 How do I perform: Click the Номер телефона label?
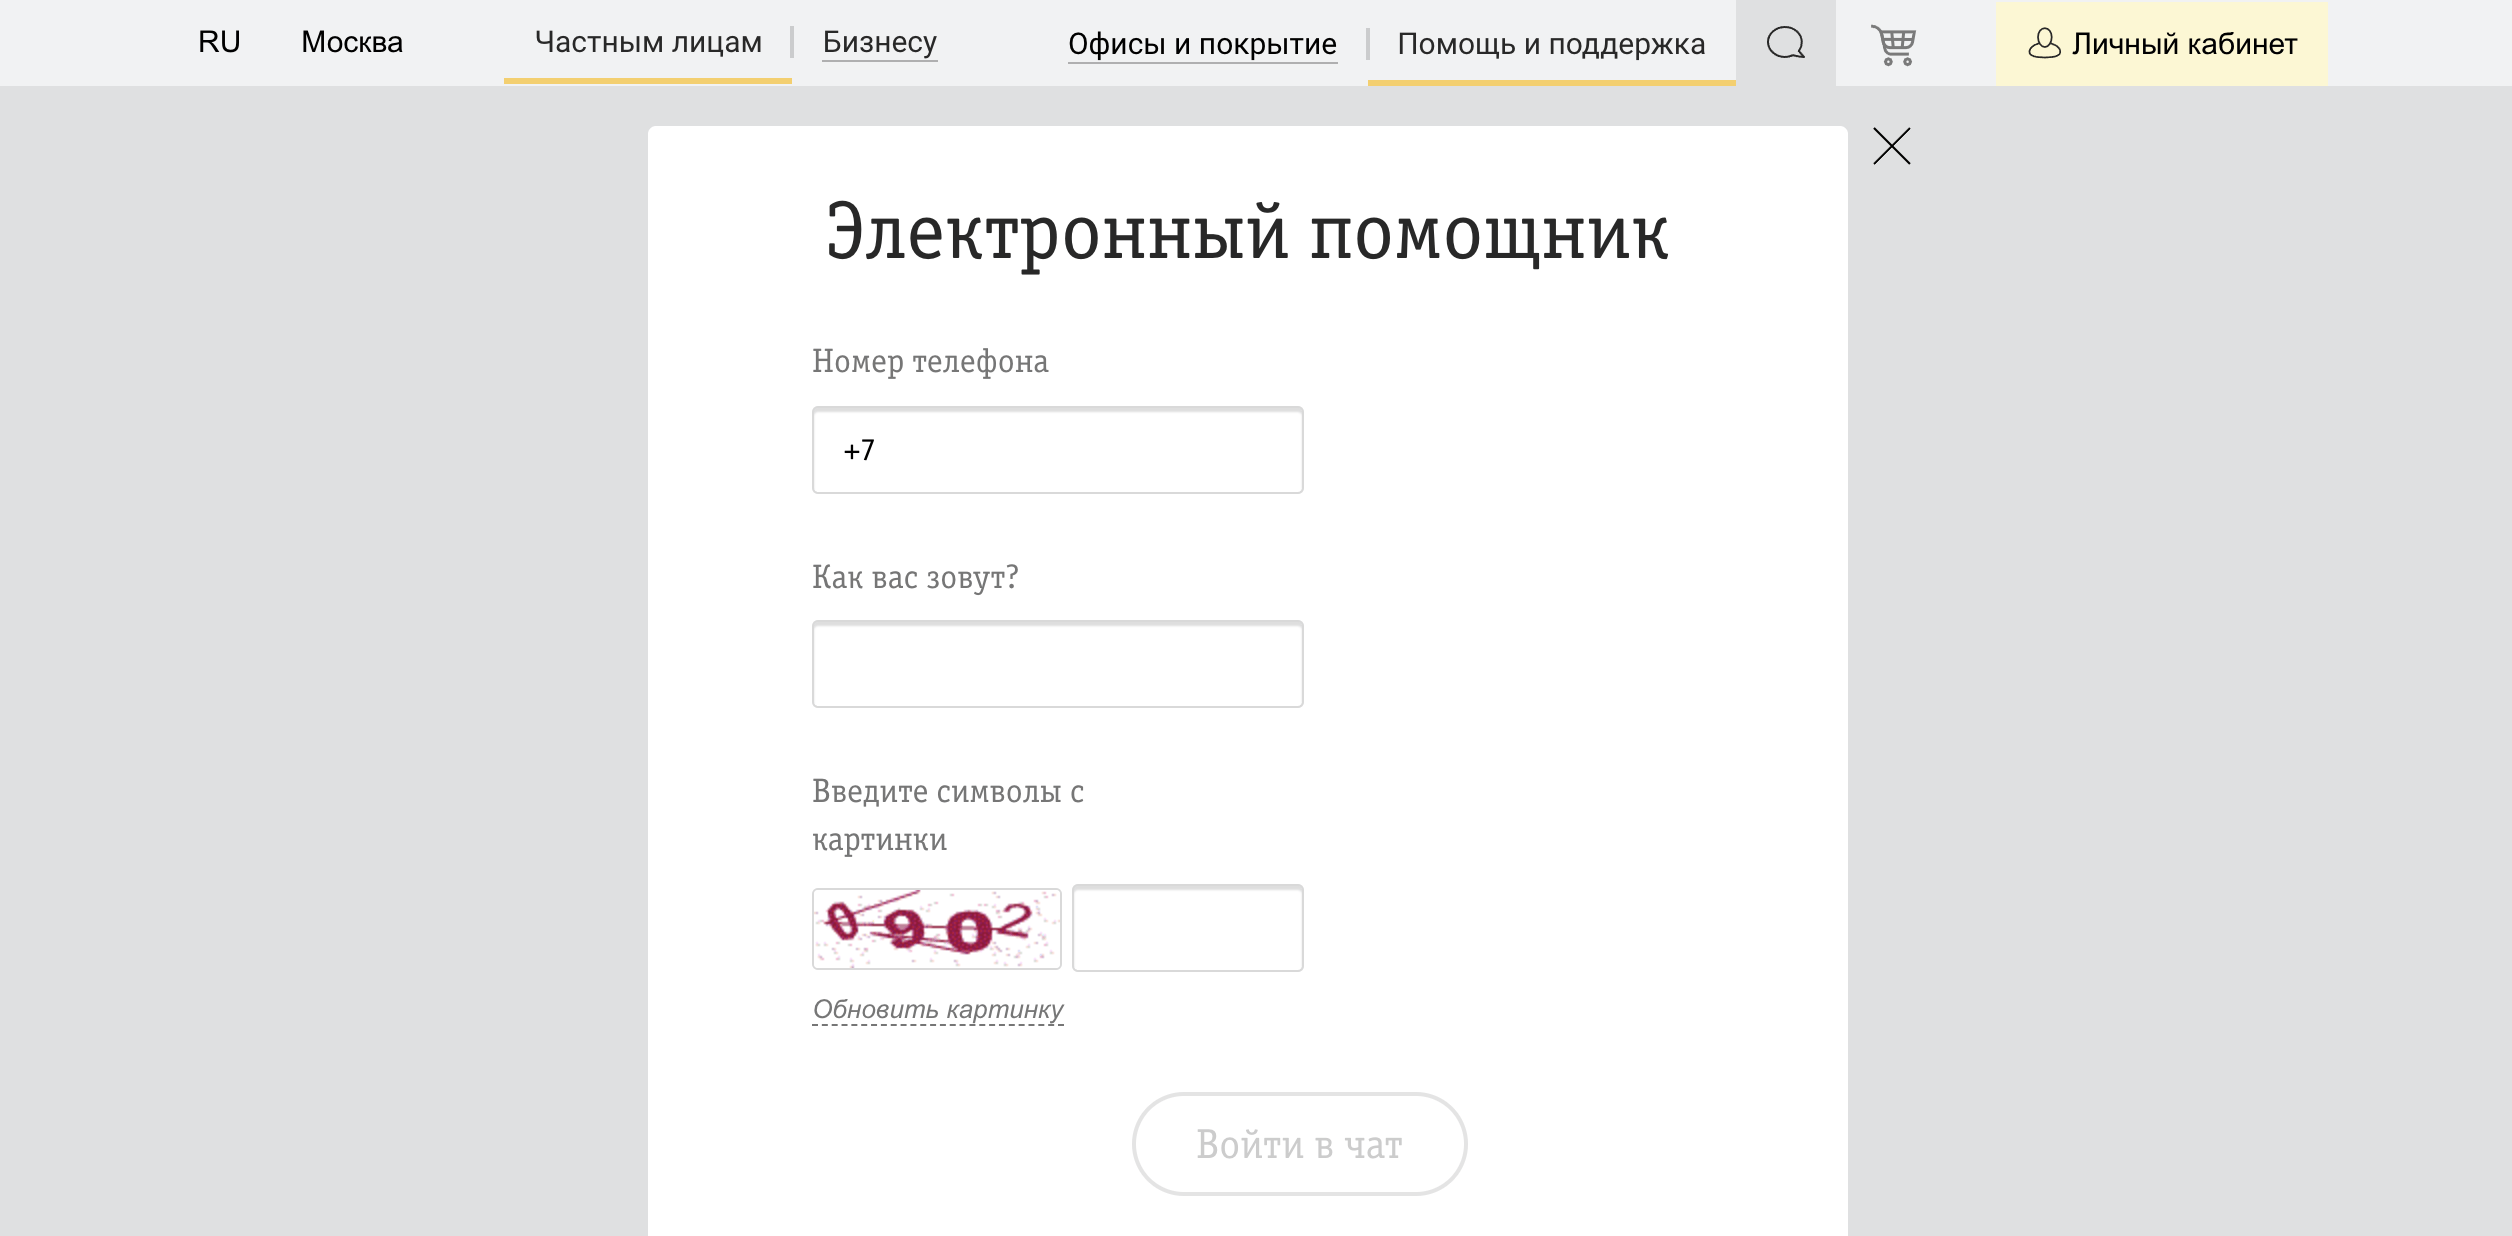tap(929, 361)
